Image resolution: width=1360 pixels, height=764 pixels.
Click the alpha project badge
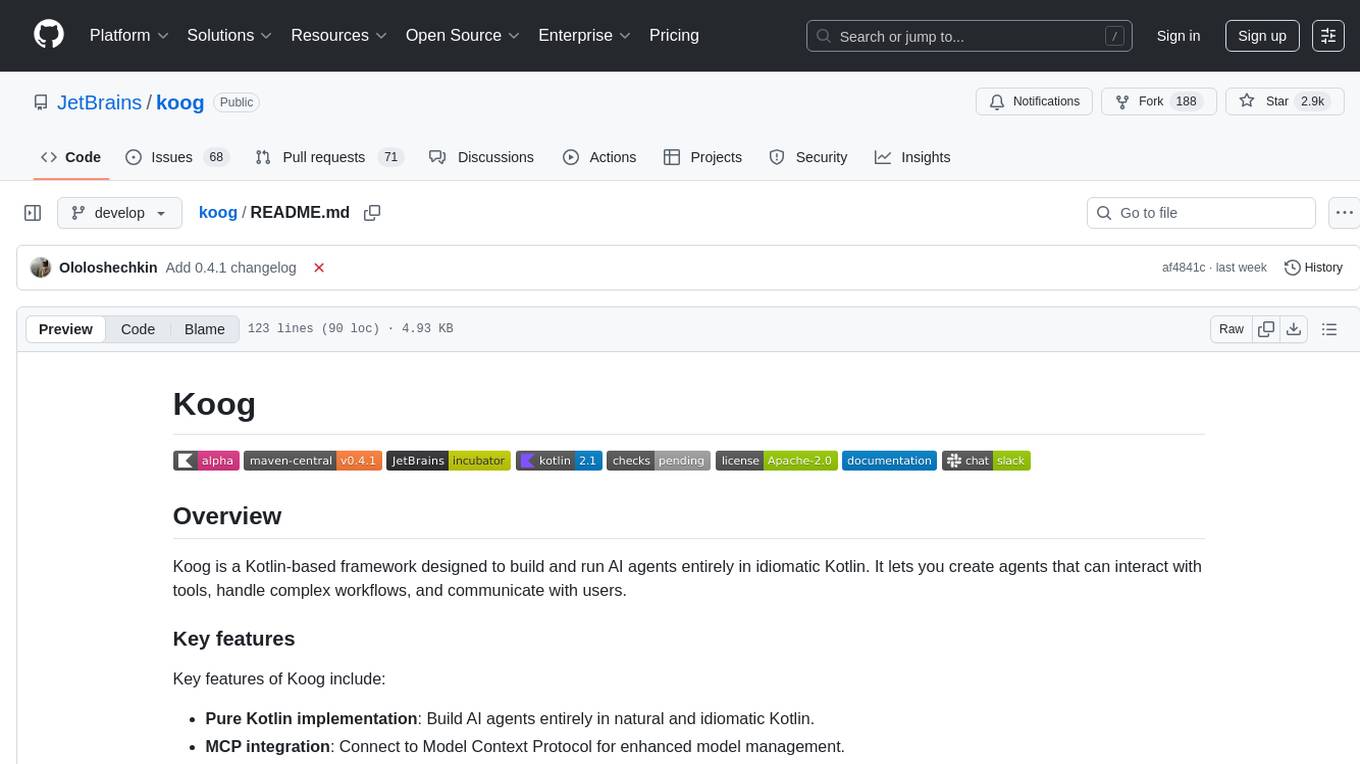click(x=206, y=461)
